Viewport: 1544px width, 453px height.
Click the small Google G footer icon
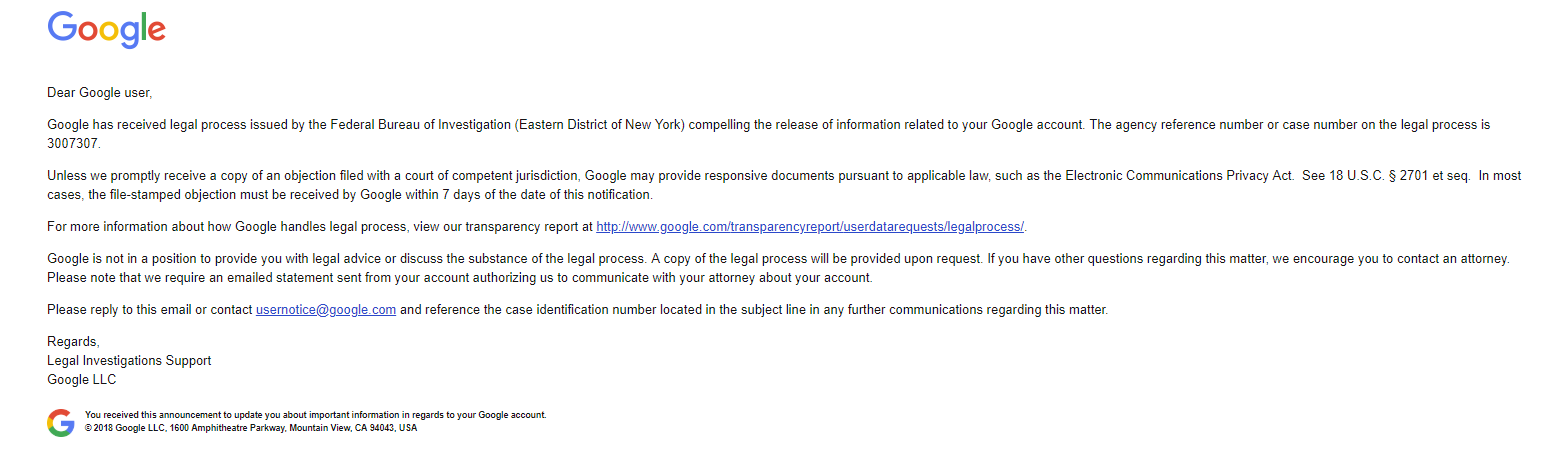click(61, 423)
